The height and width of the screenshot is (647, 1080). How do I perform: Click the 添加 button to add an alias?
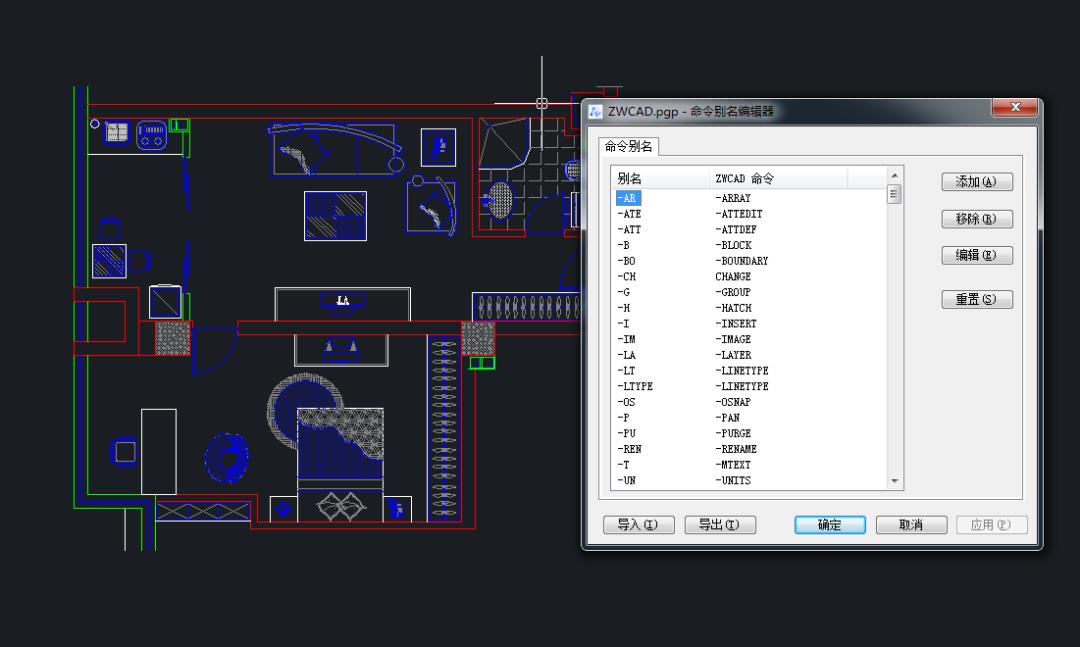(x=976, y=181)
